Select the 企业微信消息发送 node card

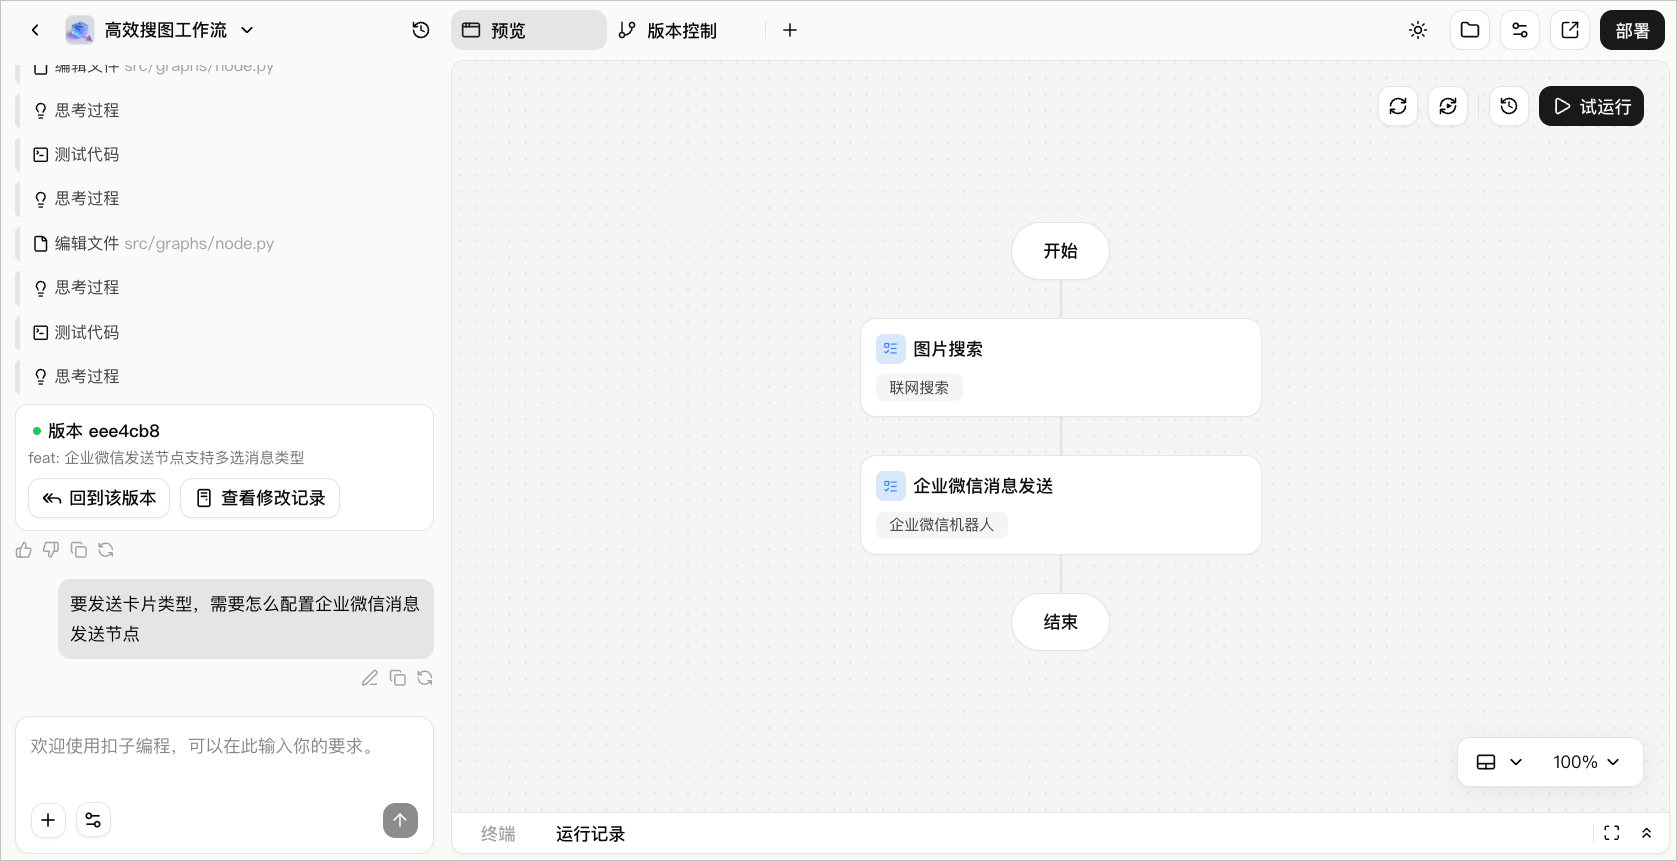1061,505
